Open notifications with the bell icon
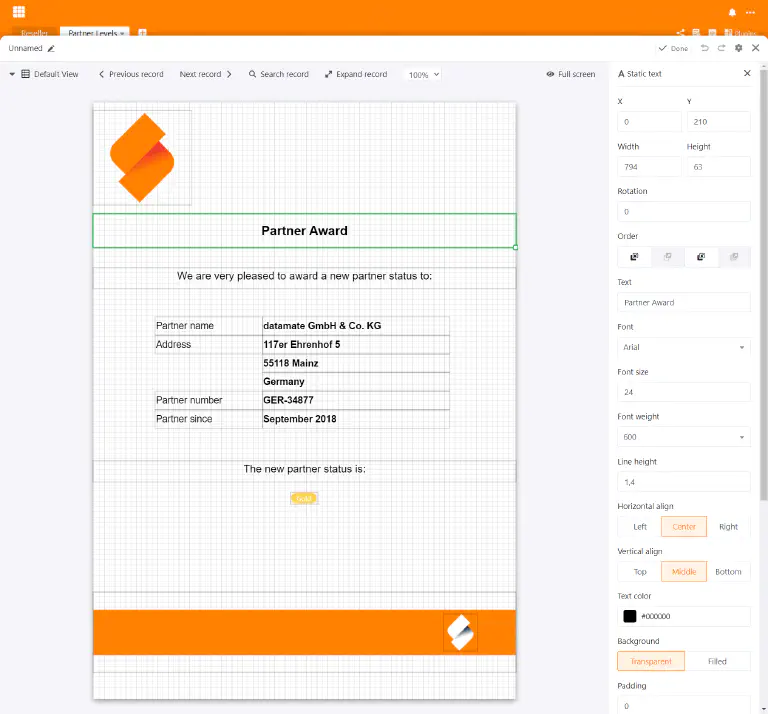This screenshot has width=768, height=714. pyautogui.click(x=732, y=12)
